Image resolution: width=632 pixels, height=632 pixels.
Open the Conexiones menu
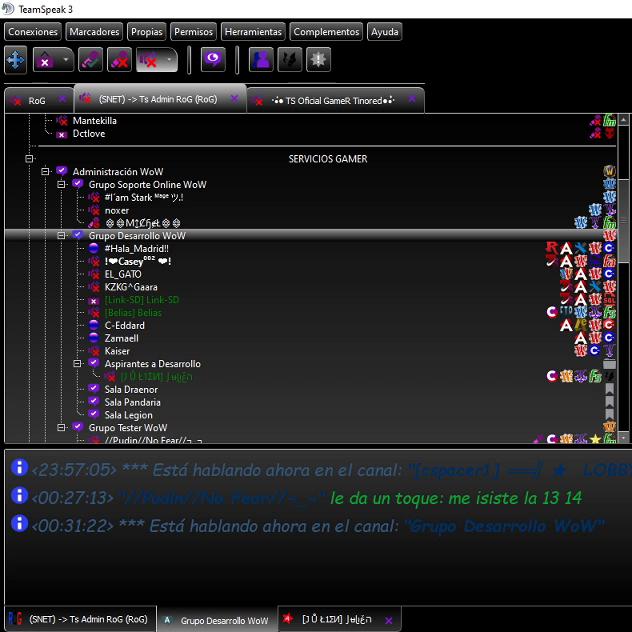click(33, 32)
